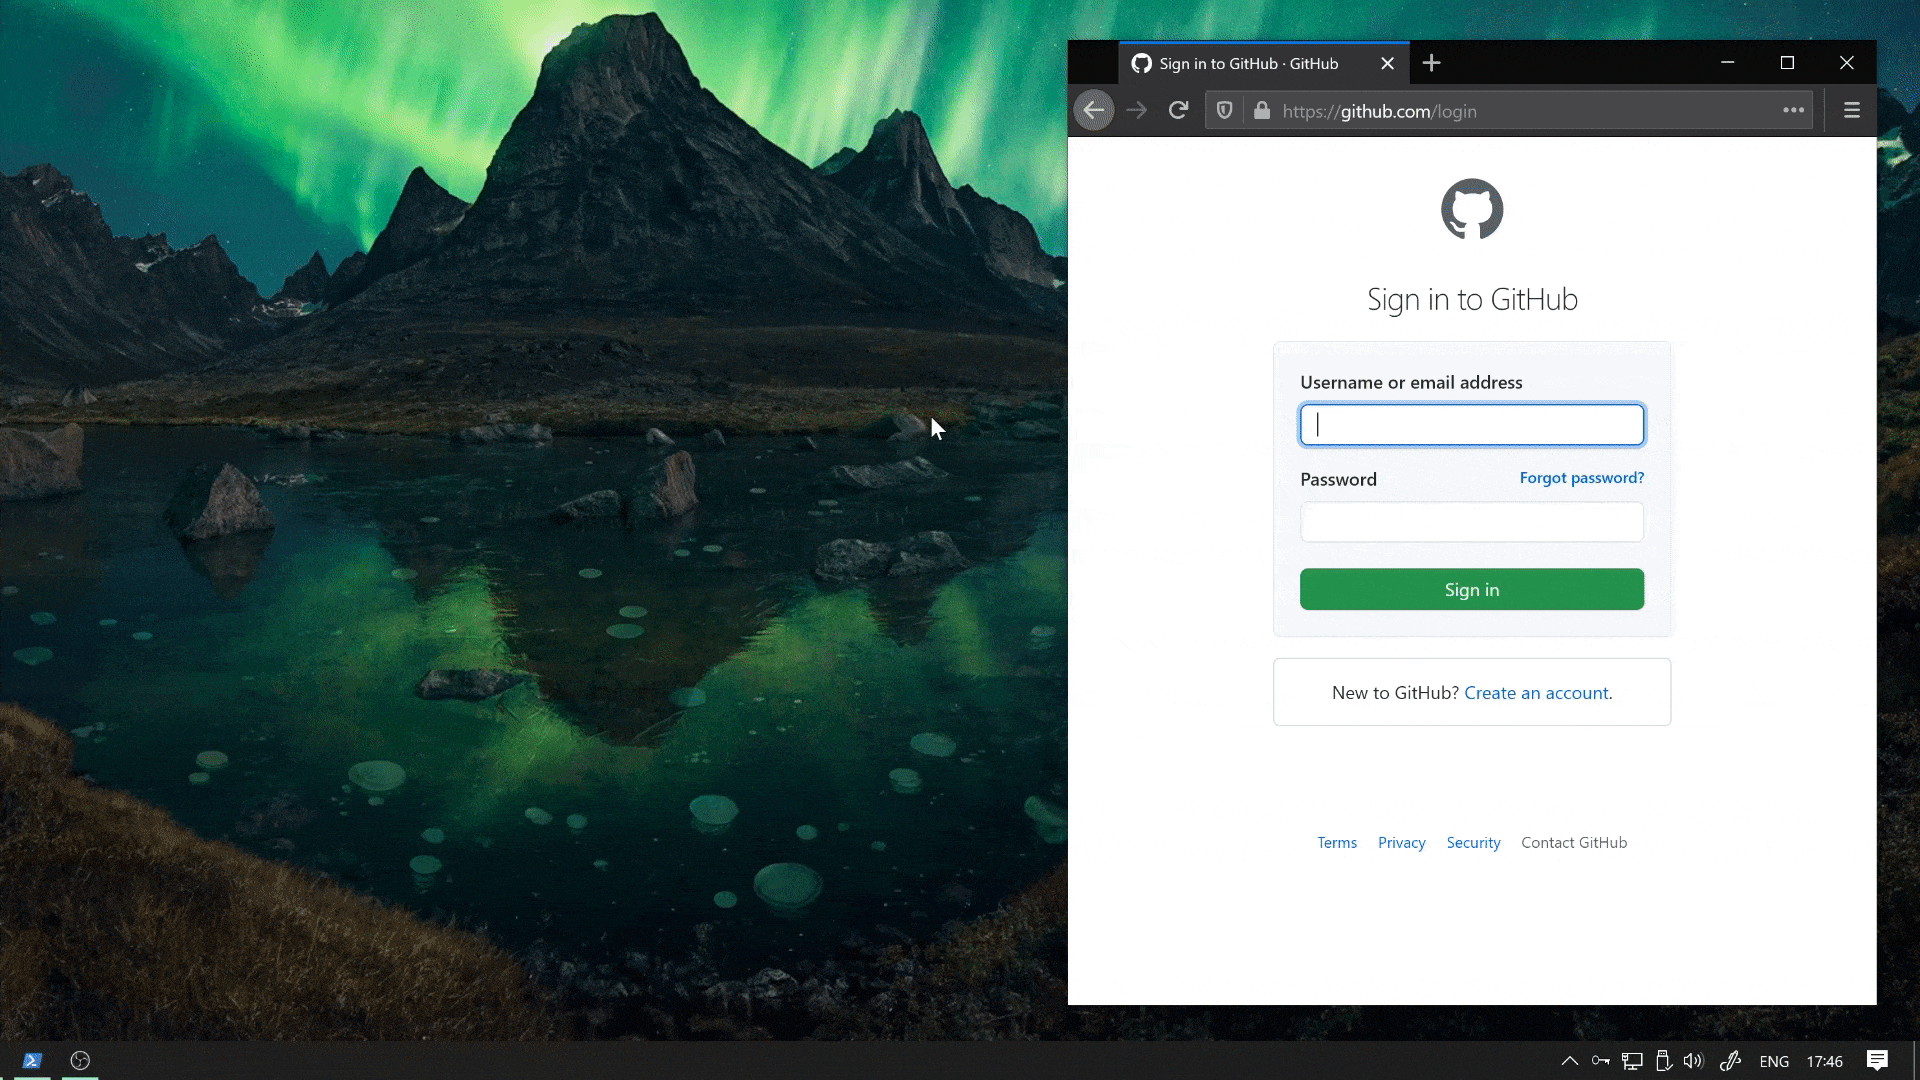The width and height of the screenshot is (1920, 1080).
Task: Click the Username or email address field
Action: pos(1471,425)
